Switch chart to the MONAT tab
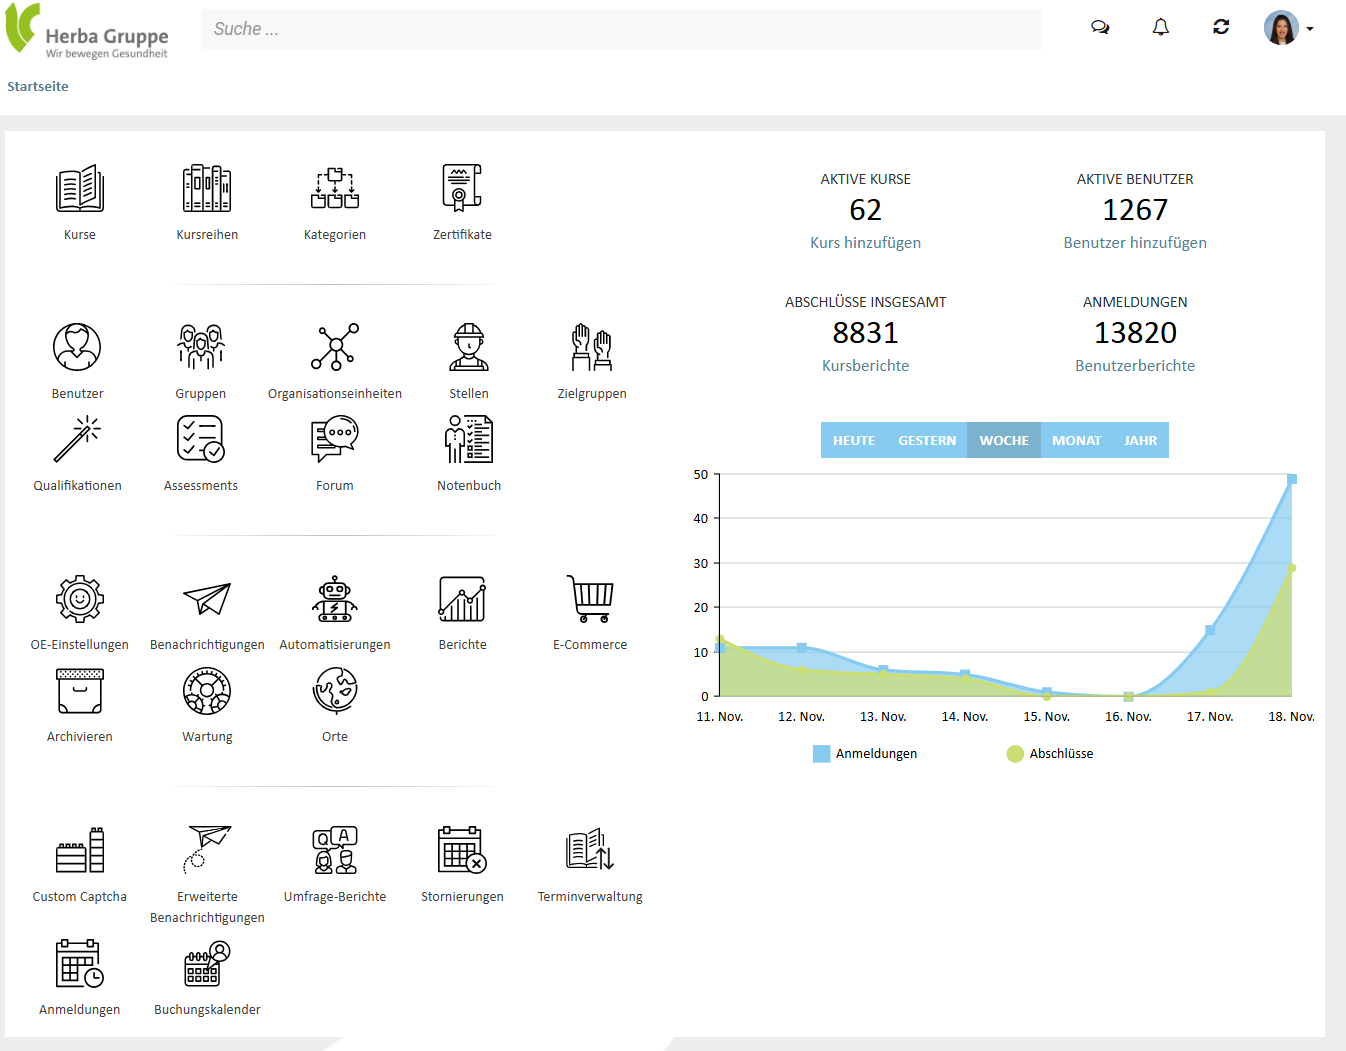Image resolution: width=1346 pixels, height=1051 pixels. 1076,440
